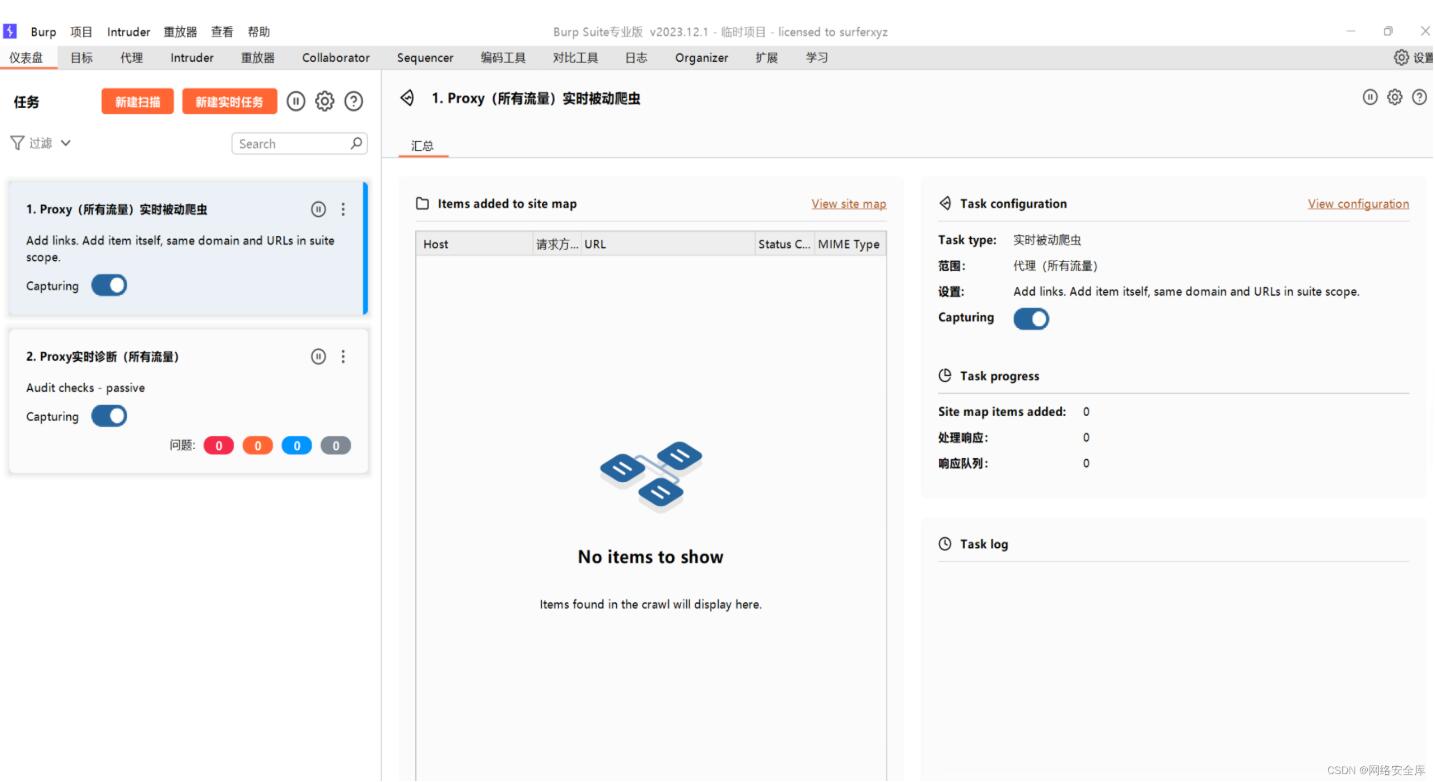Click the search magnifier icon in the tasks search box

coord(356,143)
